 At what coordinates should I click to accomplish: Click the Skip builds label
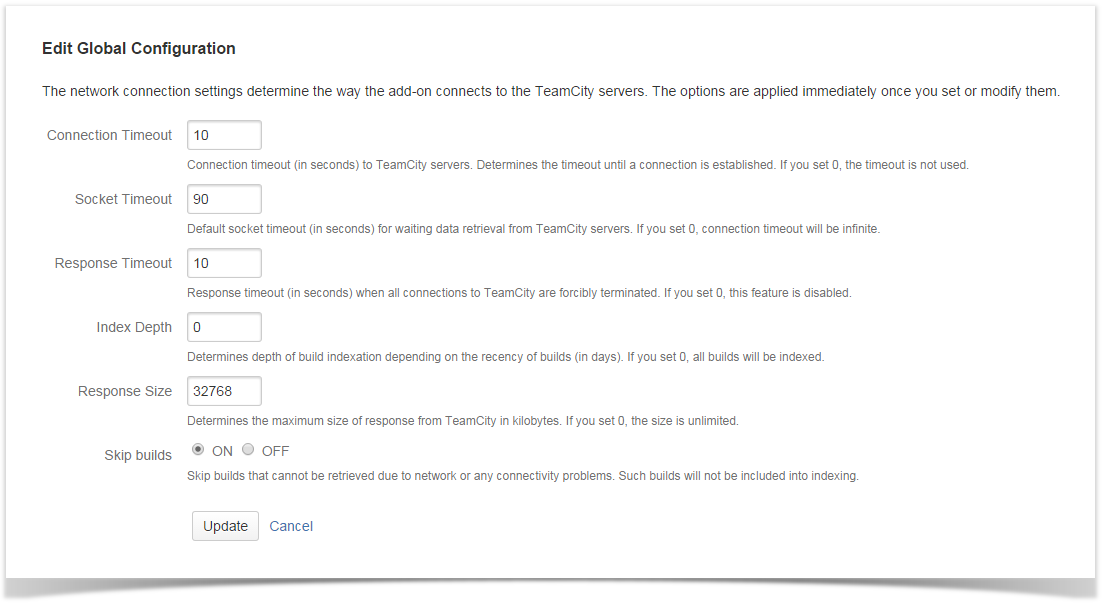138,455
